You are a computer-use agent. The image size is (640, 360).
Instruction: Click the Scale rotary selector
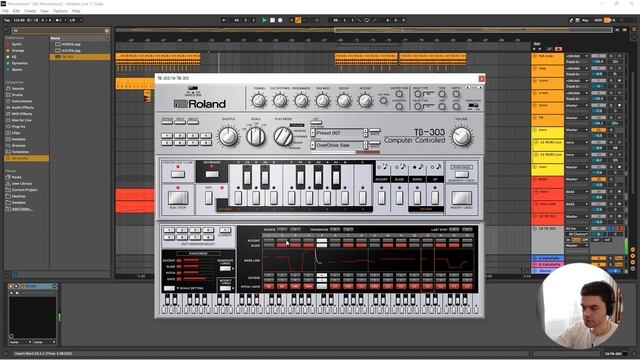(x=256, y=137)
